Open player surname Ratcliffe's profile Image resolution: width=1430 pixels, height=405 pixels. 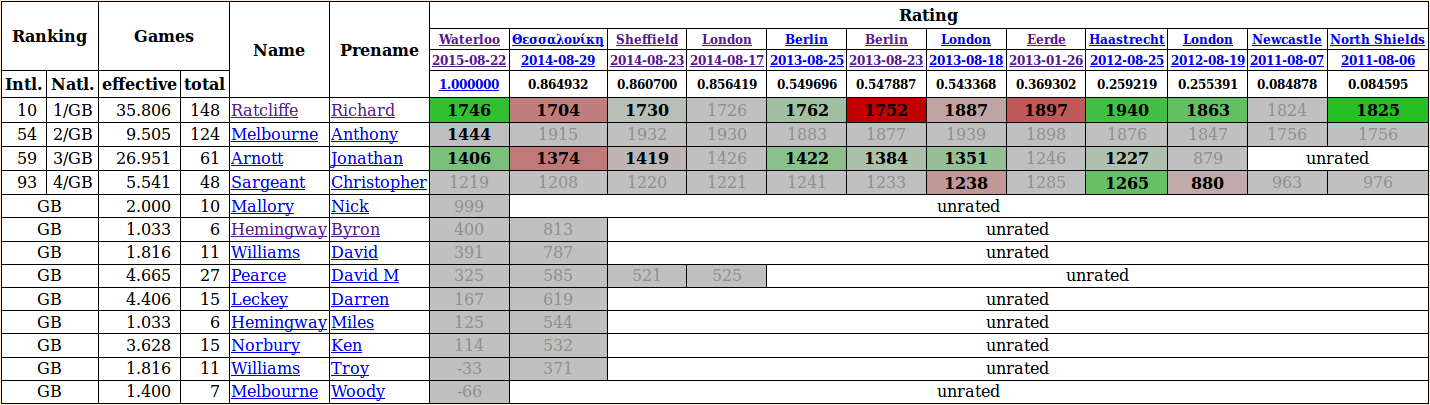[263, 110]
